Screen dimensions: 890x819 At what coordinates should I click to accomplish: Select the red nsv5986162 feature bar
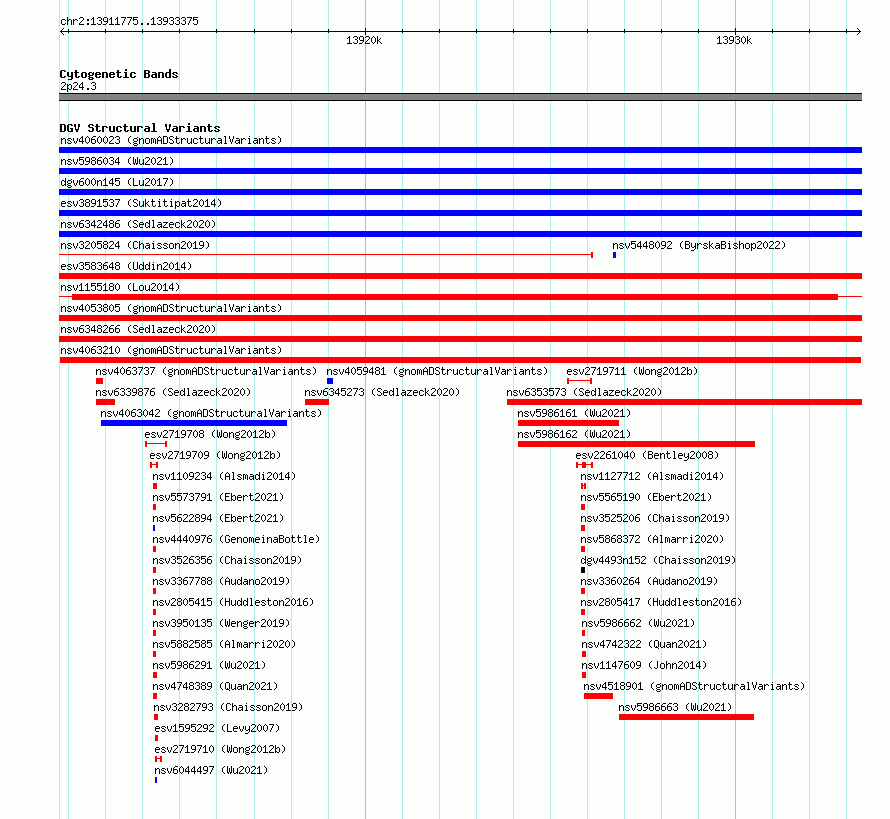pos(636,444)
